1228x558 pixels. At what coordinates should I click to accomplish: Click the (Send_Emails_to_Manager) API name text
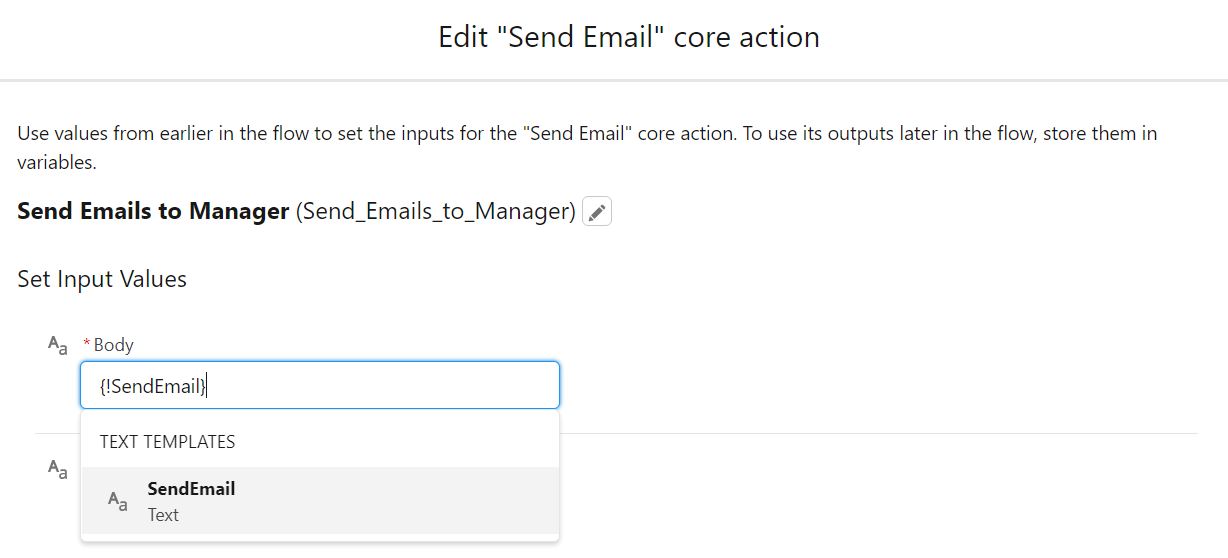pyautogui.click(x=436, y=212)
